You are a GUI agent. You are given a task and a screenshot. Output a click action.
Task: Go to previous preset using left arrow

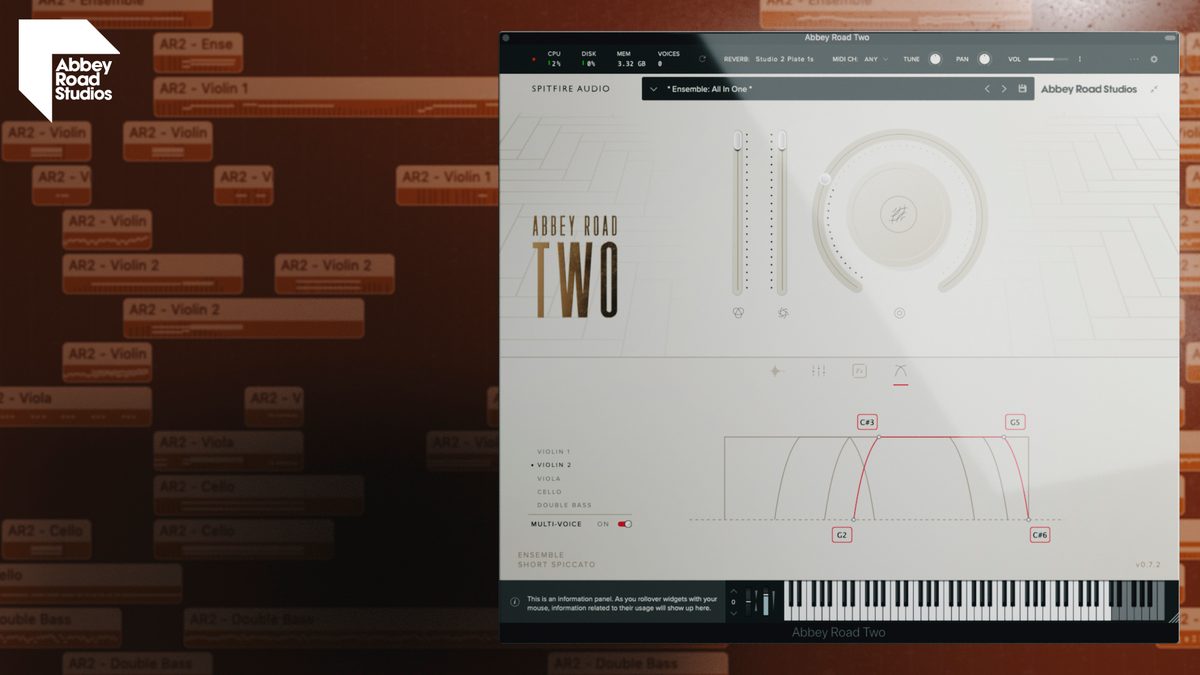point(987,89)
